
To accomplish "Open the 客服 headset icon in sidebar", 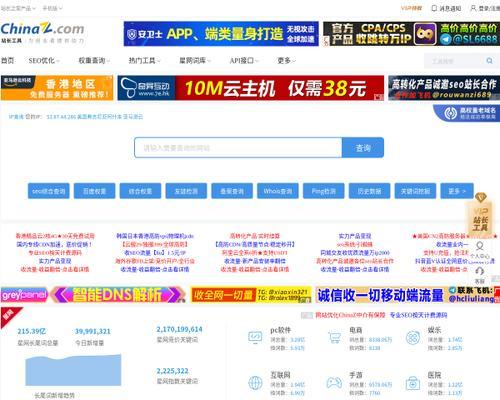I will (480, 271).
